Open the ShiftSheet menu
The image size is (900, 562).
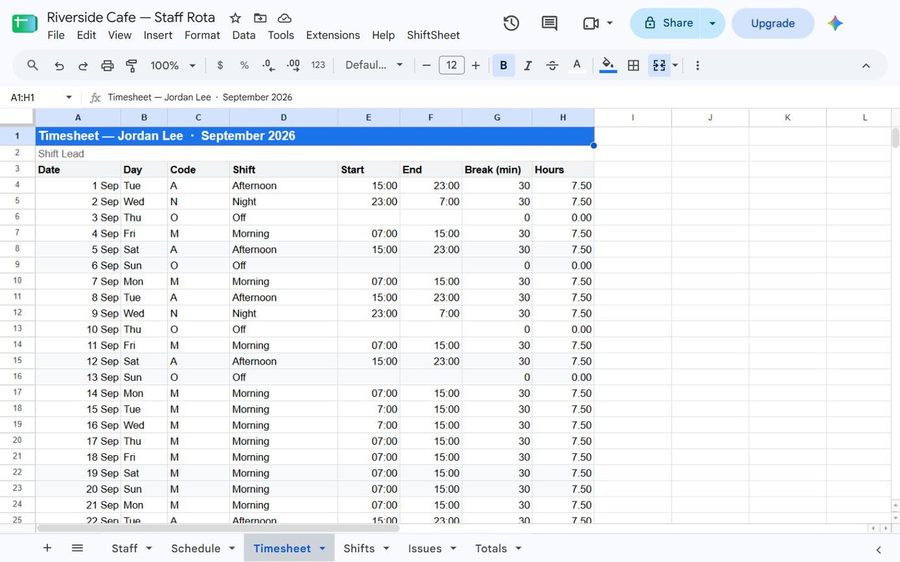(x=433, y=35)
